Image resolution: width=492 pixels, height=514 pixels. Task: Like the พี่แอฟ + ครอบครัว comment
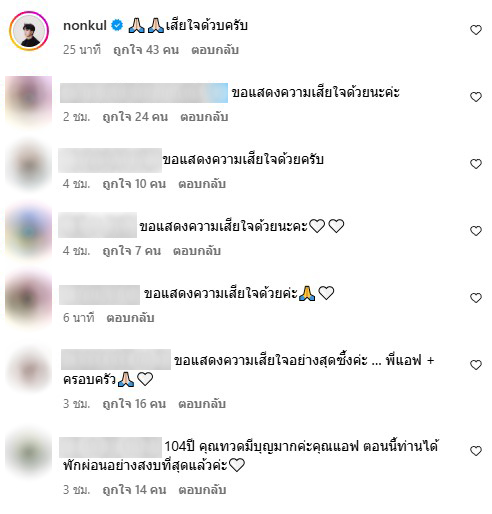(x=476, y=365)
